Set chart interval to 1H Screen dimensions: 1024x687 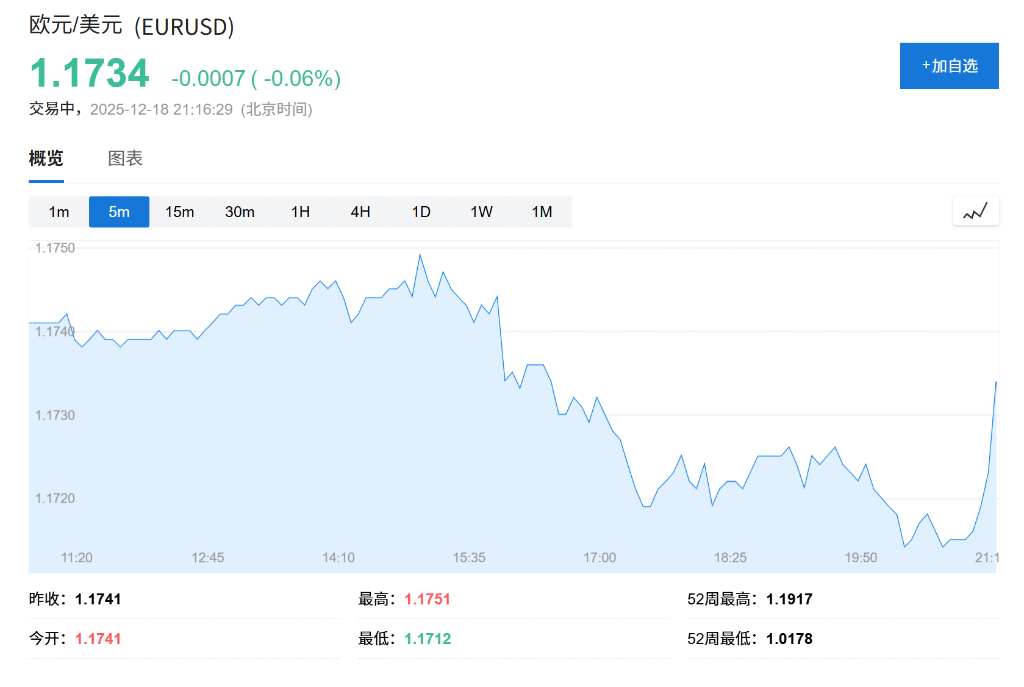(x=300, y=212)
